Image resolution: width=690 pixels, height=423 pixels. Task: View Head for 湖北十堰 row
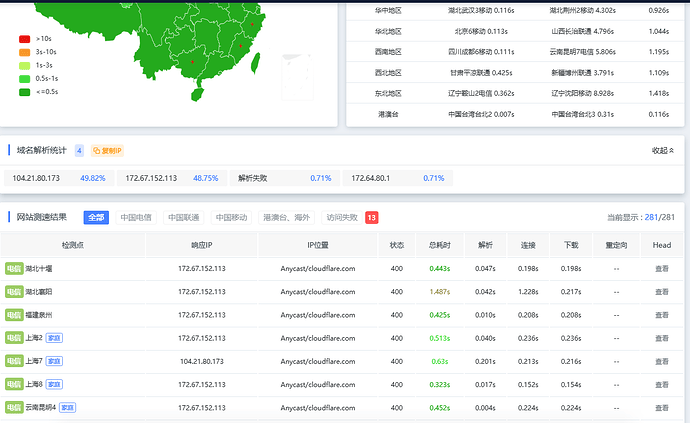tap(662, 269)
